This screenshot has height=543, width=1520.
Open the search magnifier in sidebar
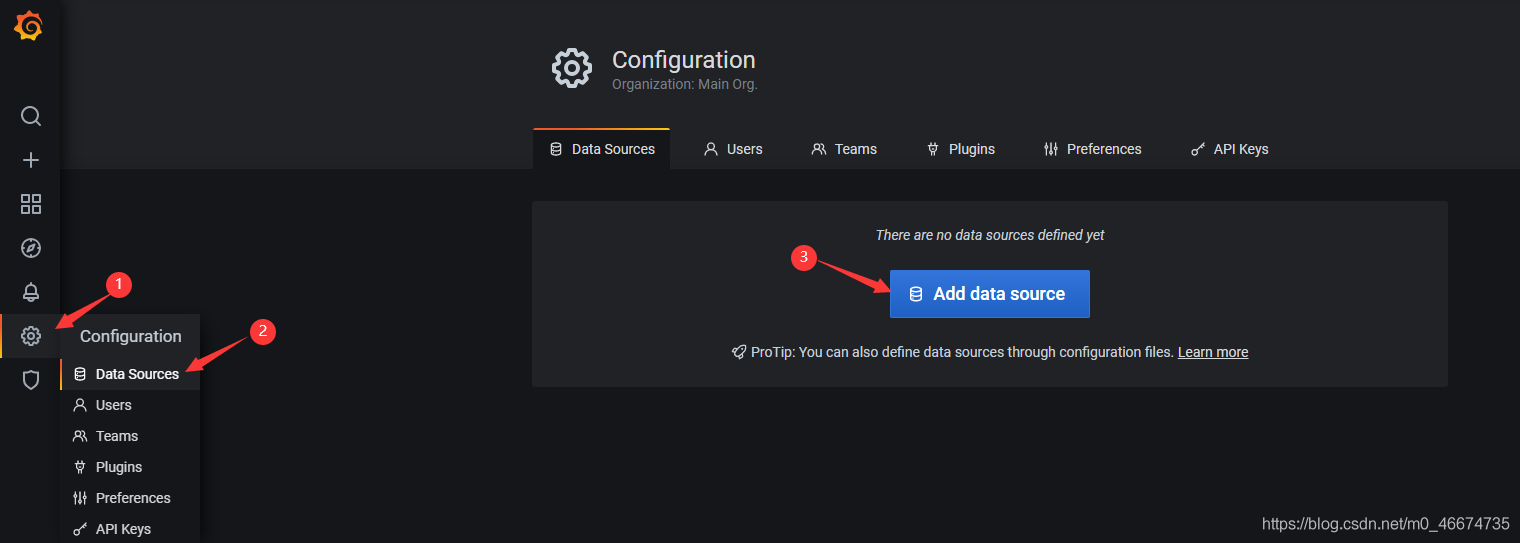tap(31, 116)
